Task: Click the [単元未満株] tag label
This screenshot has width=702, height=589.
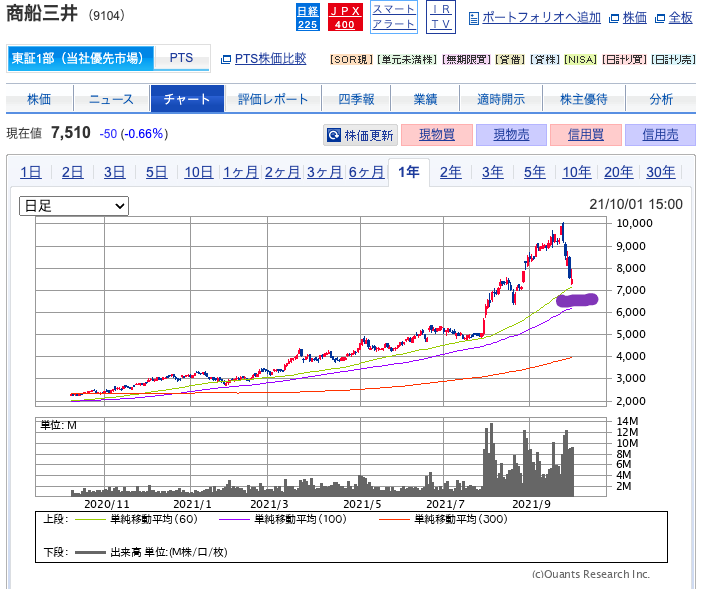Action: [x=407, y=60]
